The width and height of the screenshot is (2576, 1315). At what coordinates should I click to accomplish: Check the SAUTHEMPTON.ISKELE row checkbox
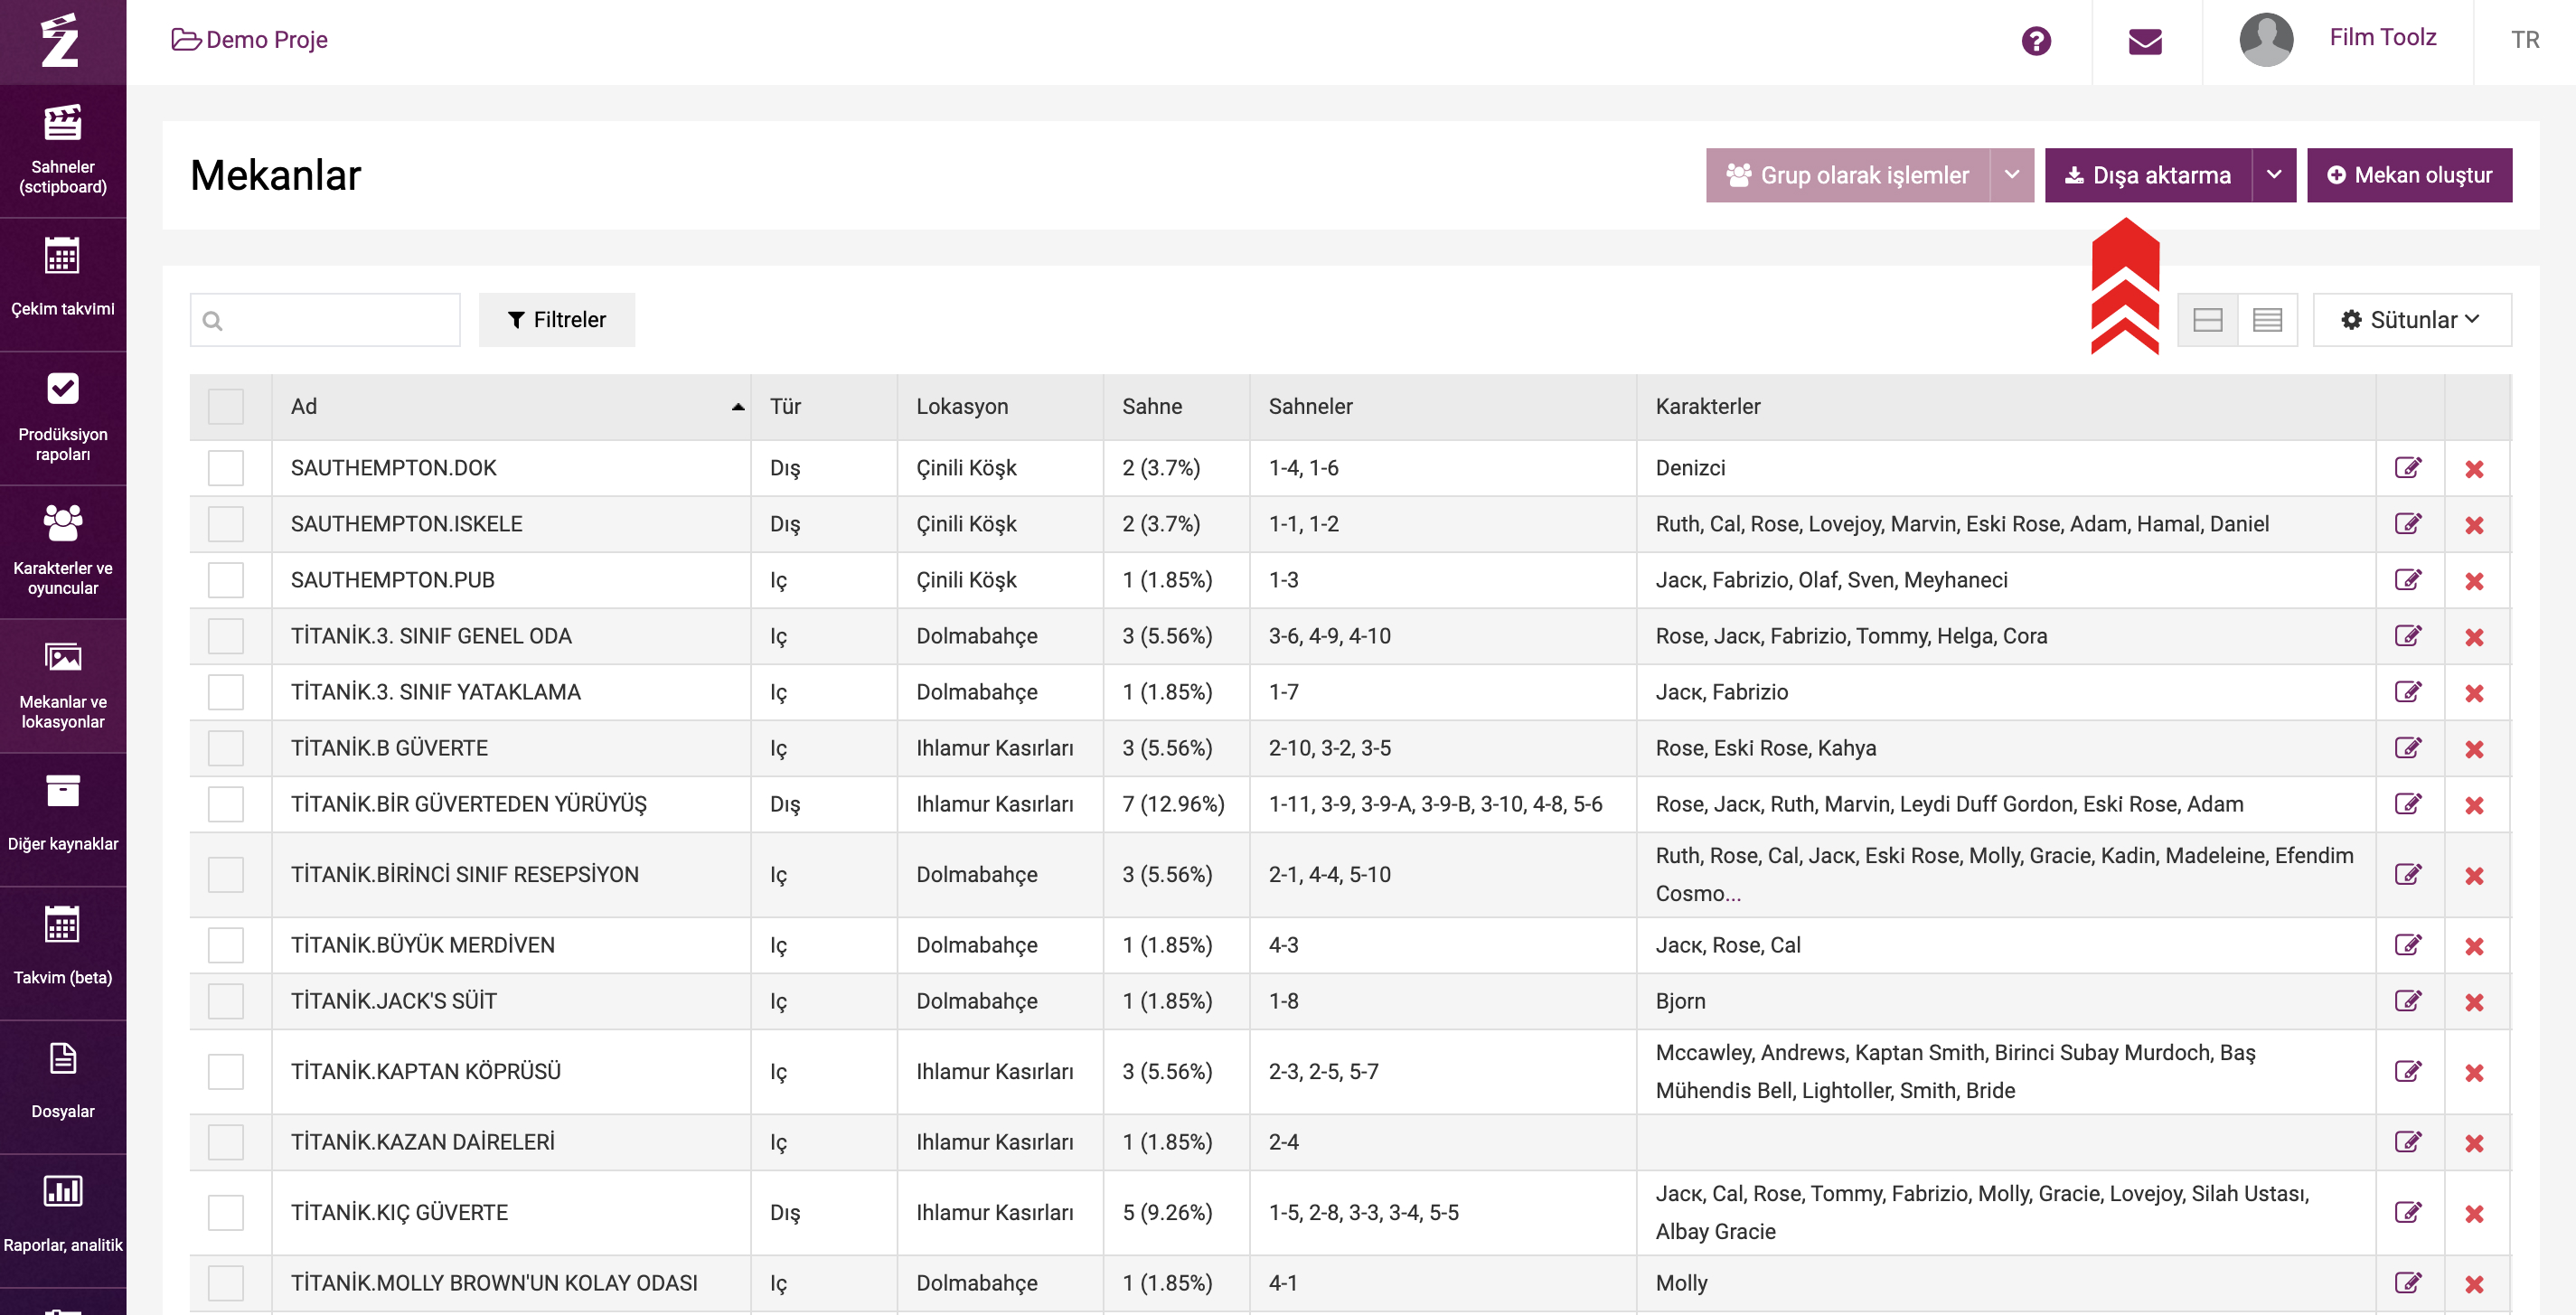pos(226,524)
